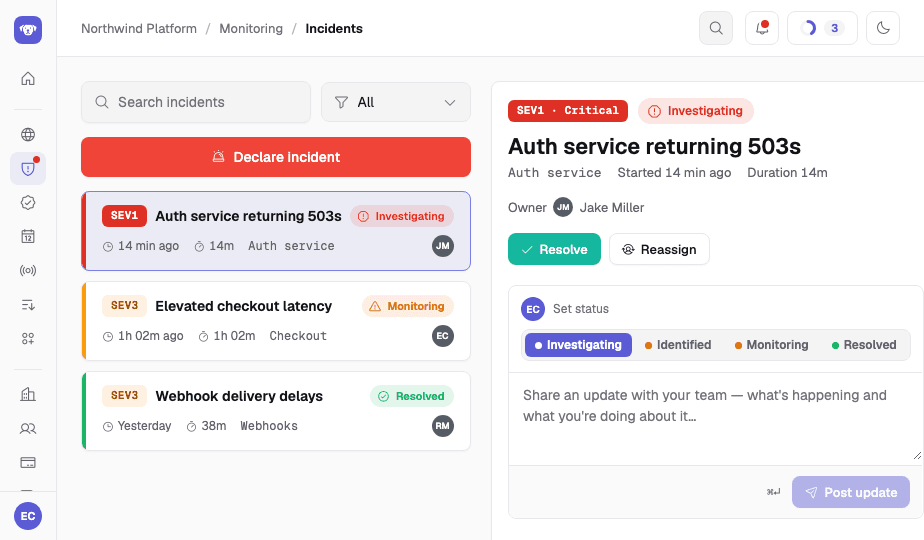The width and height of the screenshot is (924, 540).
Task: Open the globe sidebar icon
Action: point(28,134)
